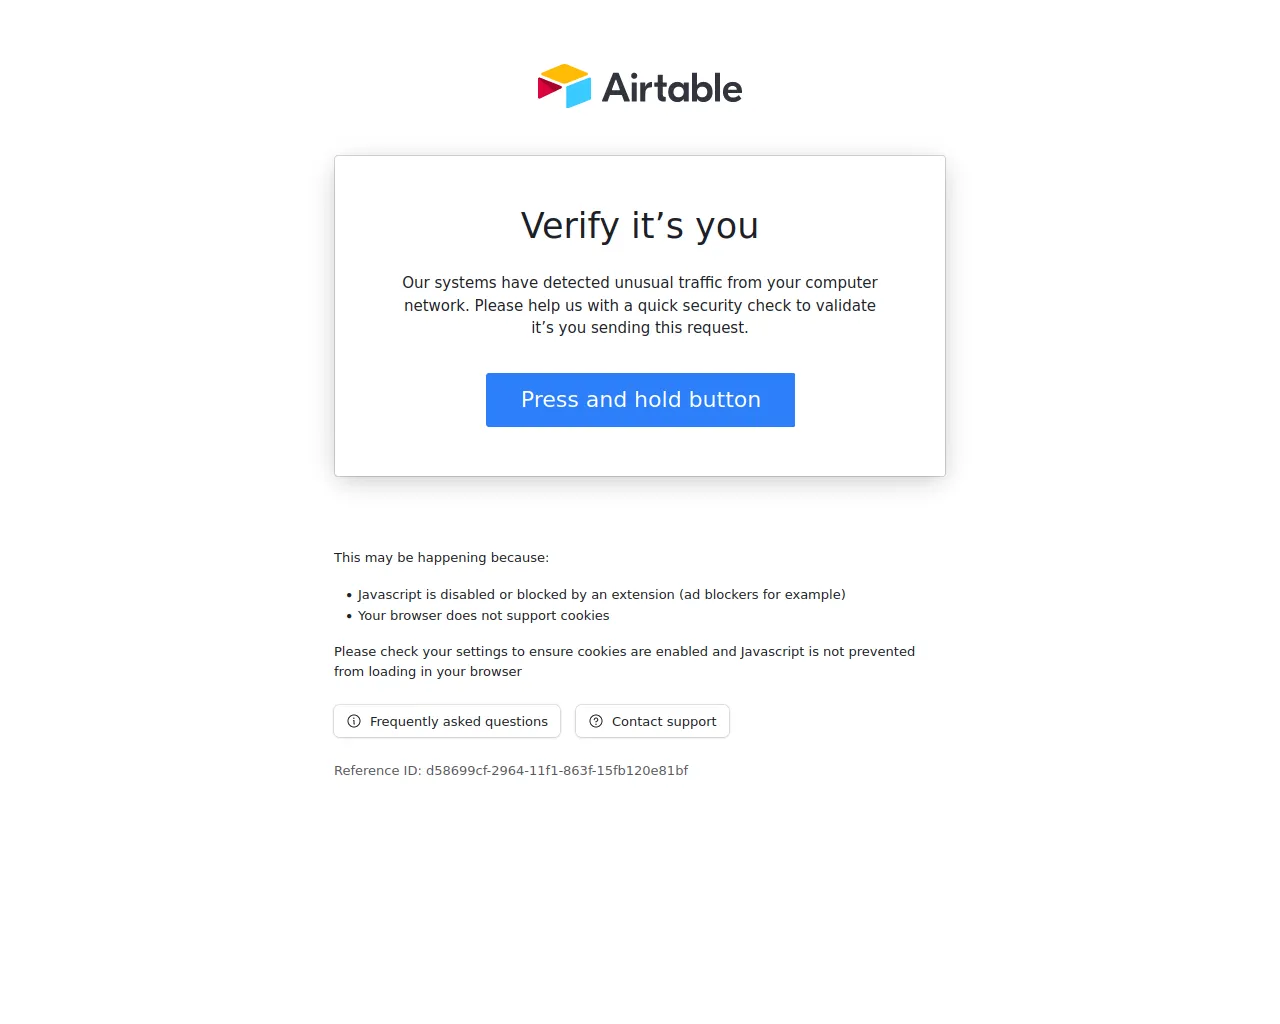Click the "Reference ID:" label
Screen dimensions: 1280x1024
[377, 771]
